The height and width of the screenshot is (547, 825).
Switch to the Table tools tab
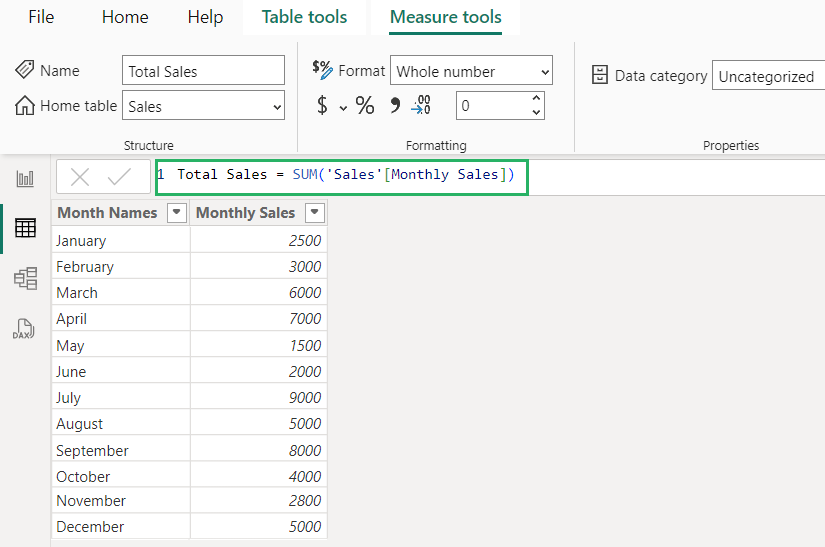(304, 17)
